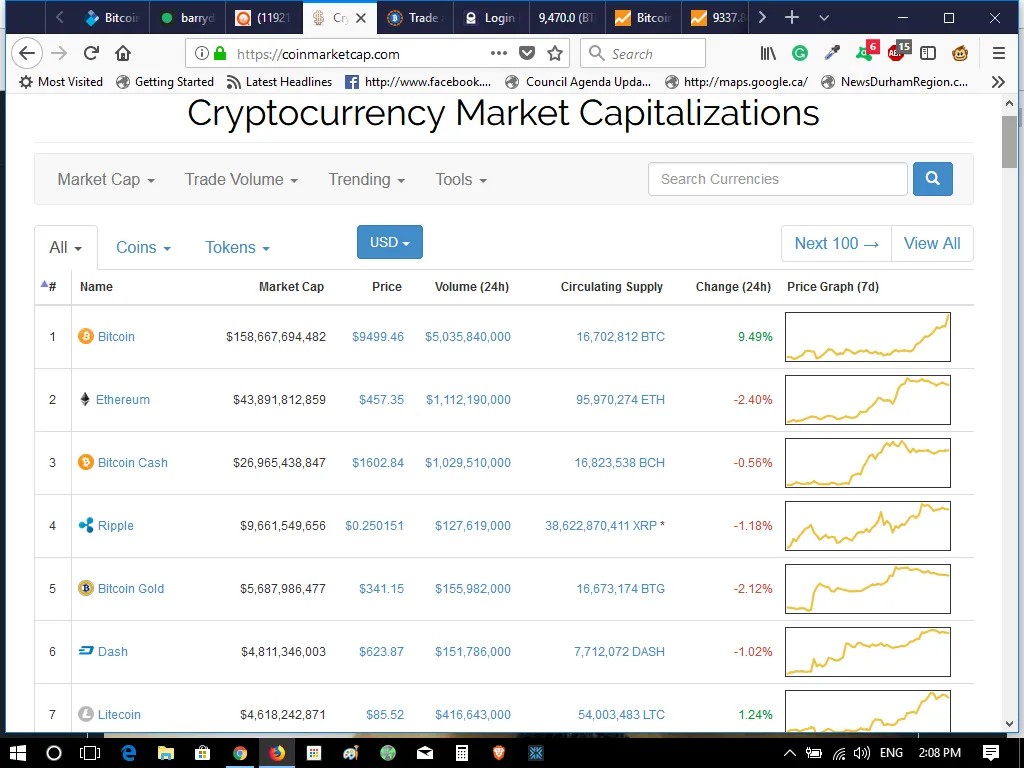Show more bookmarks with double chevron
The width and height of the screenshot is (1024, 768).
point(998,82)
